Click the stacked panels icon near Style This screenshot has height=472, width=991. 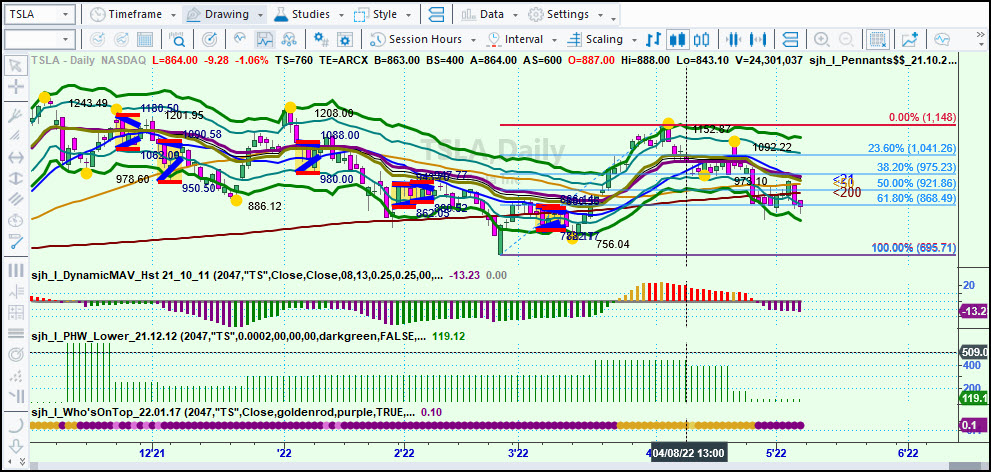point(436,14)
